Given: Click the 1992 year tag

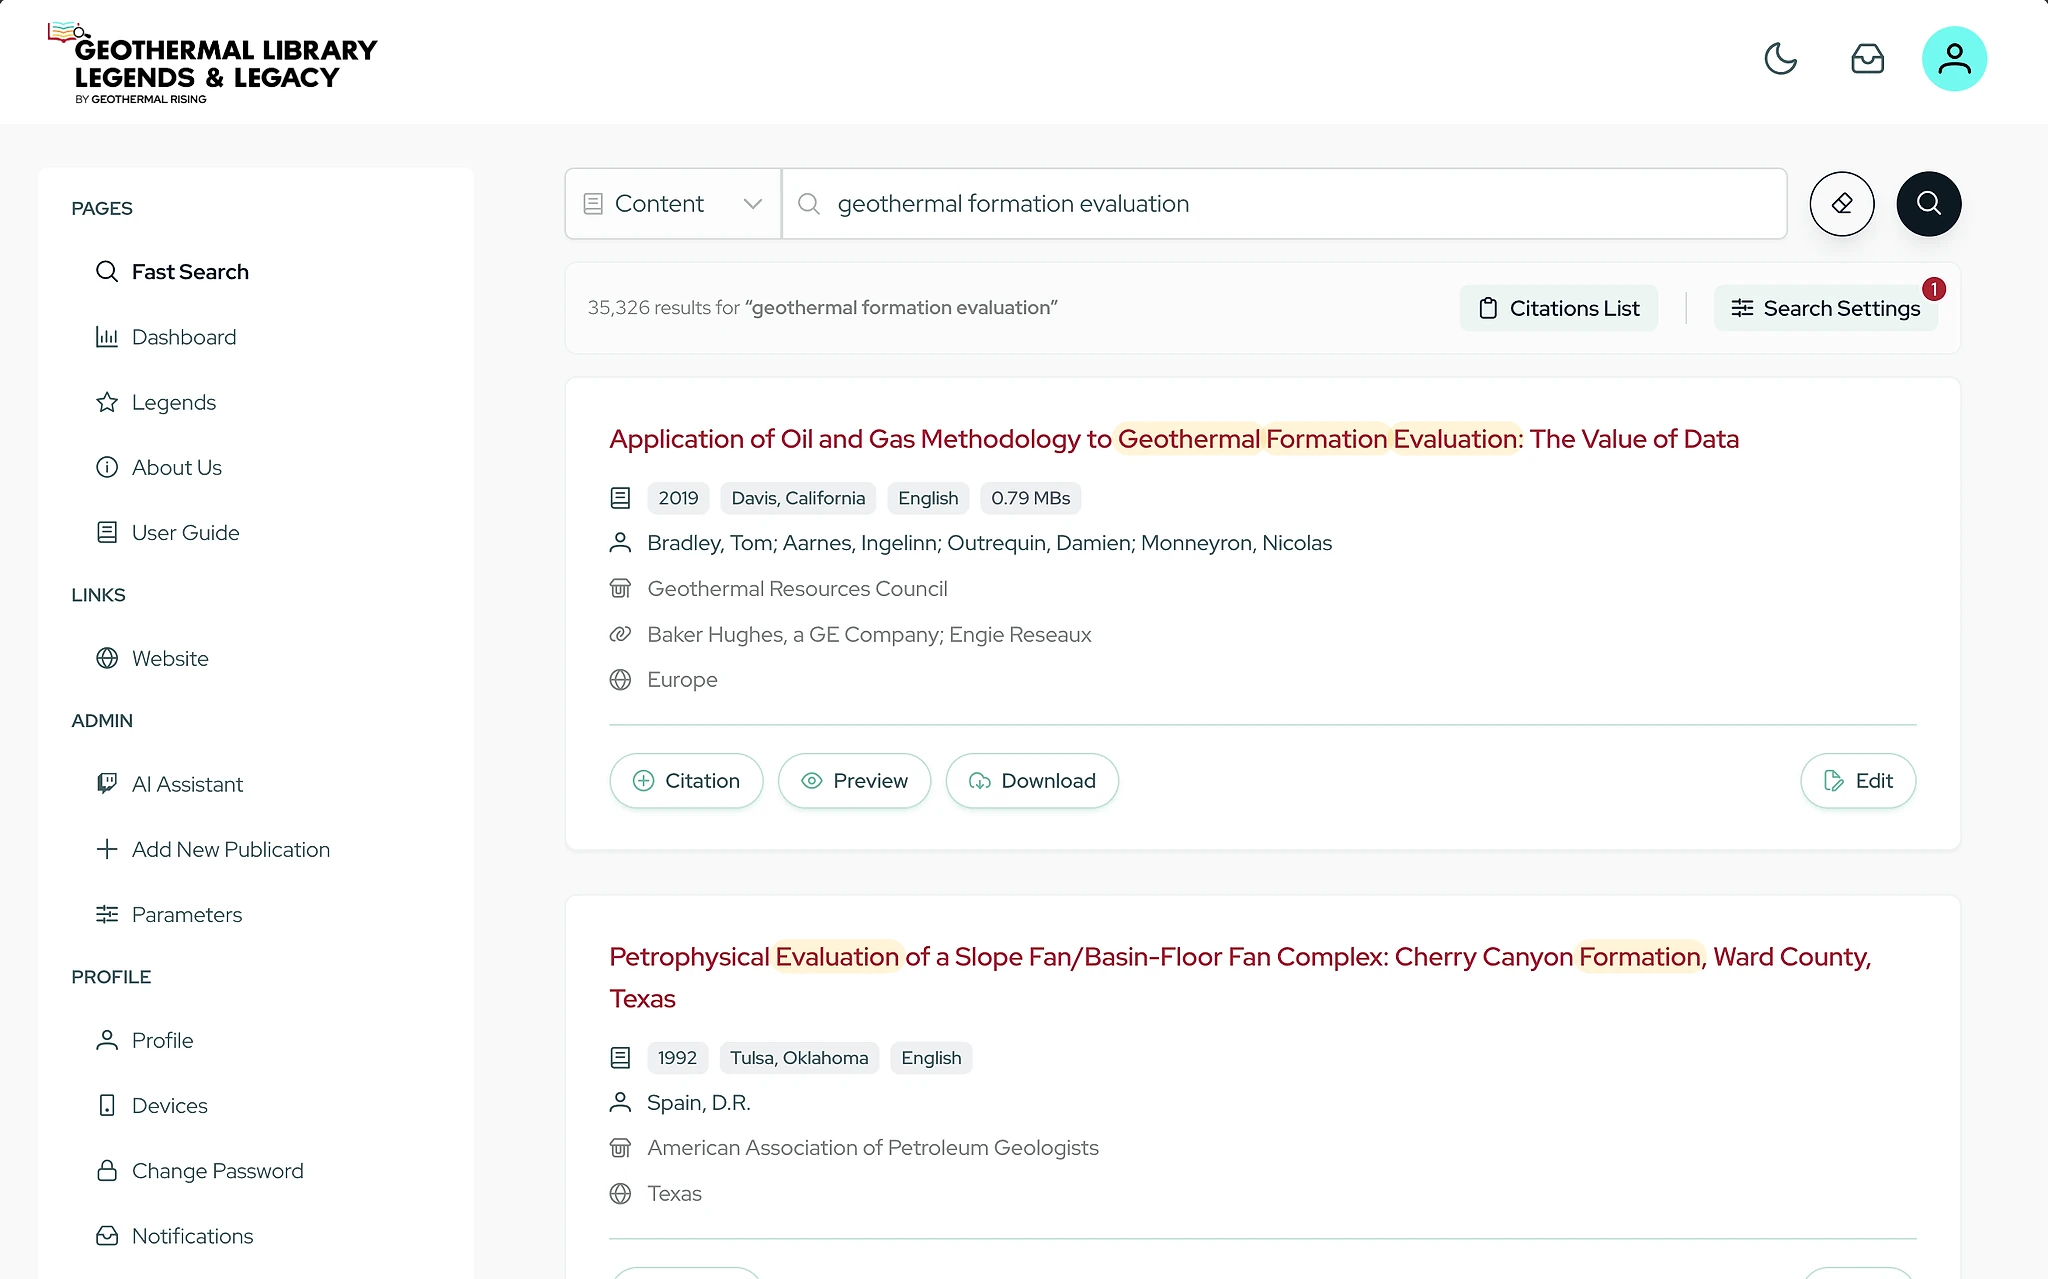Looking at the screenshot, I should coord(677,1058).
